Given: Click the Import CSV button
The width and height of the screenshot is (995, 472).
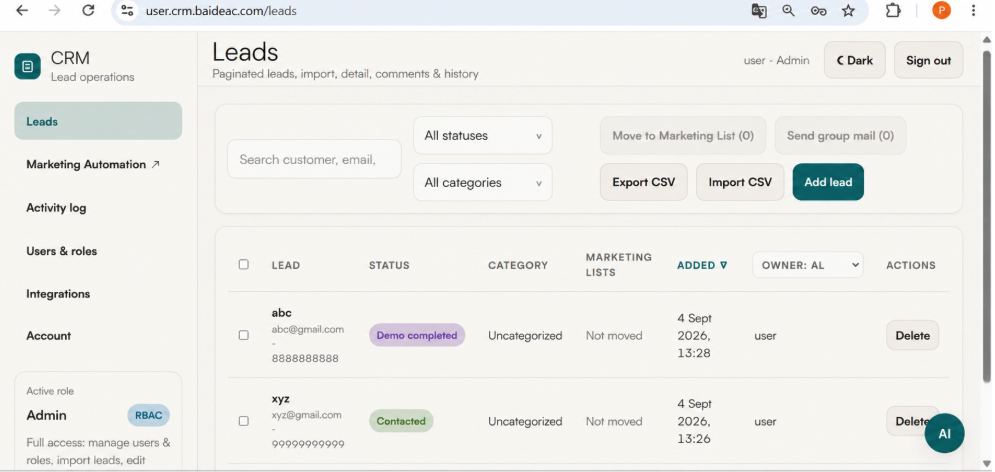Looking at the screenshot, I should click(740, 182).
